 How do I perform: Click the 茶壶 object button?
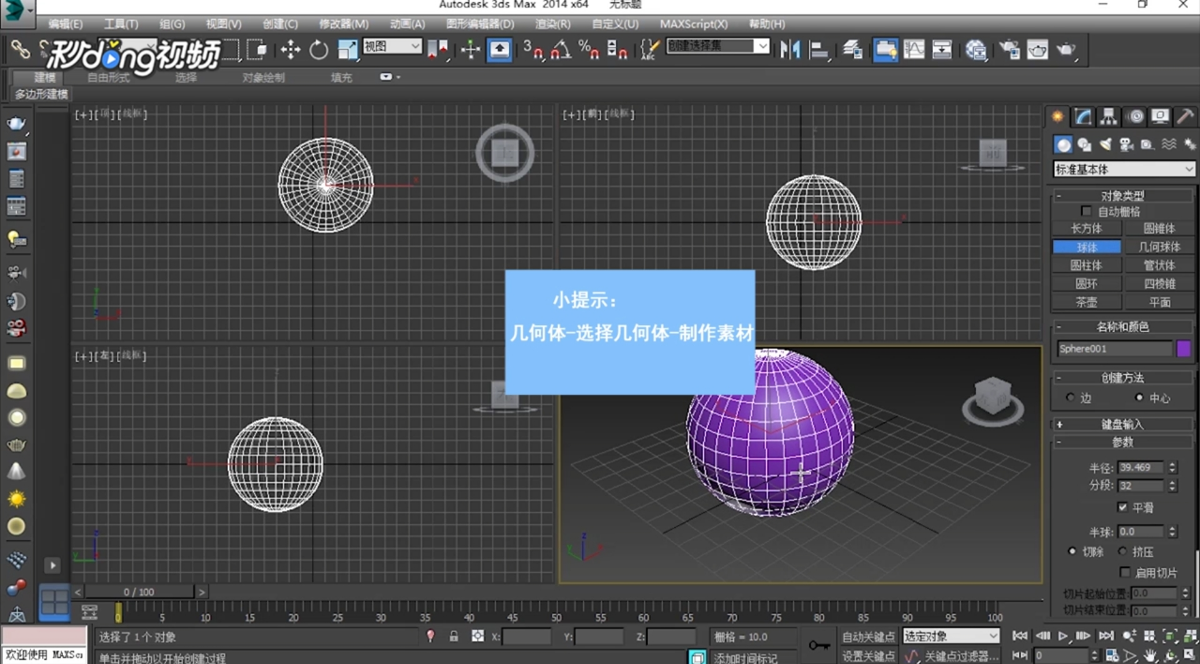click(1086, 302)
